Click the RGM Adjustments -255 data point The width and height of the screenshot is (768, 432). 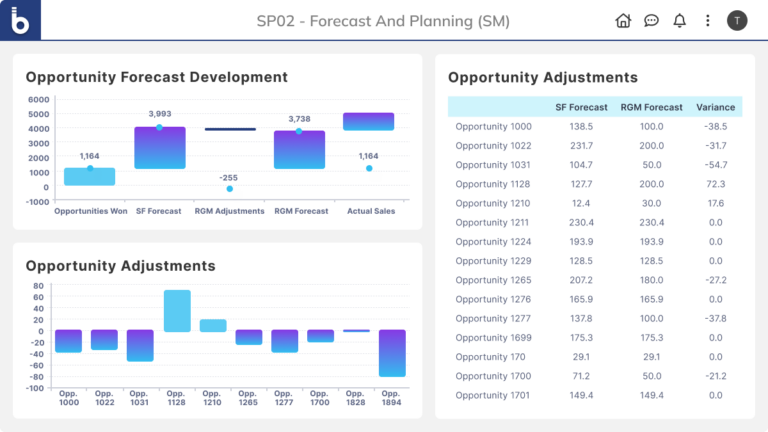point(229,188)
